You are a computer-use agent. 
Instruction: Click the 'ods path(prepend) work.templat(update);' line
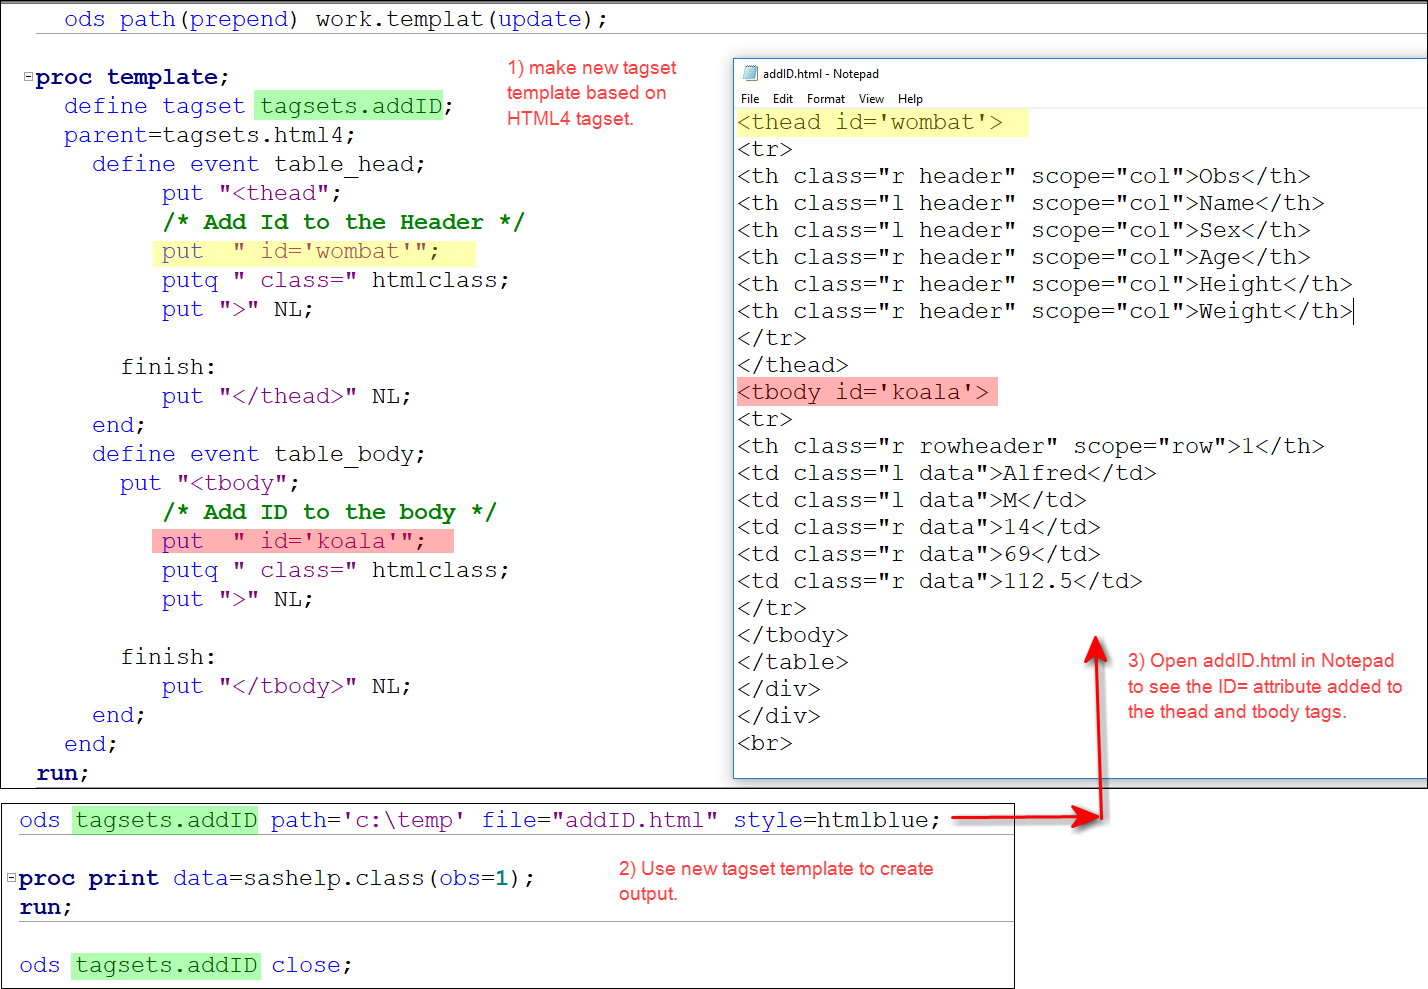pyautogui.click(x=335, y=19)
